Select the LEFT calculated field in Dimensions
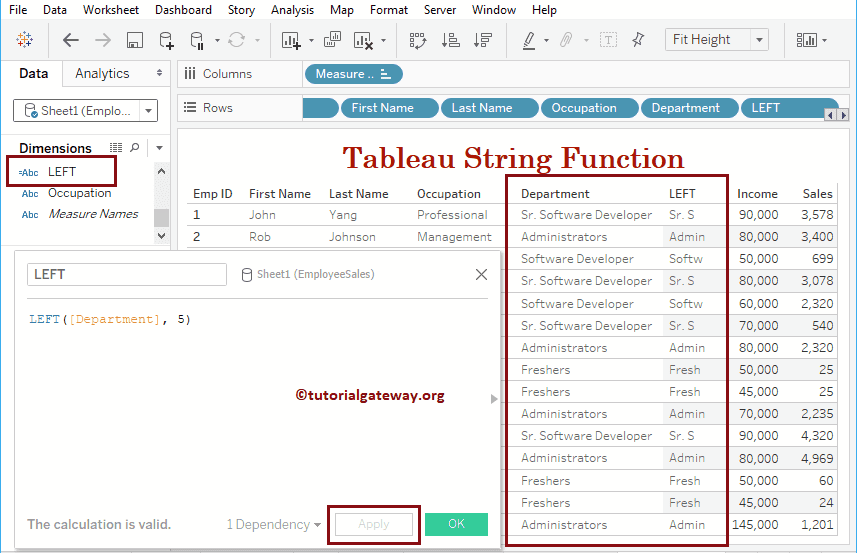The width and height of the screenshot is (857, 553). (61, 172)
